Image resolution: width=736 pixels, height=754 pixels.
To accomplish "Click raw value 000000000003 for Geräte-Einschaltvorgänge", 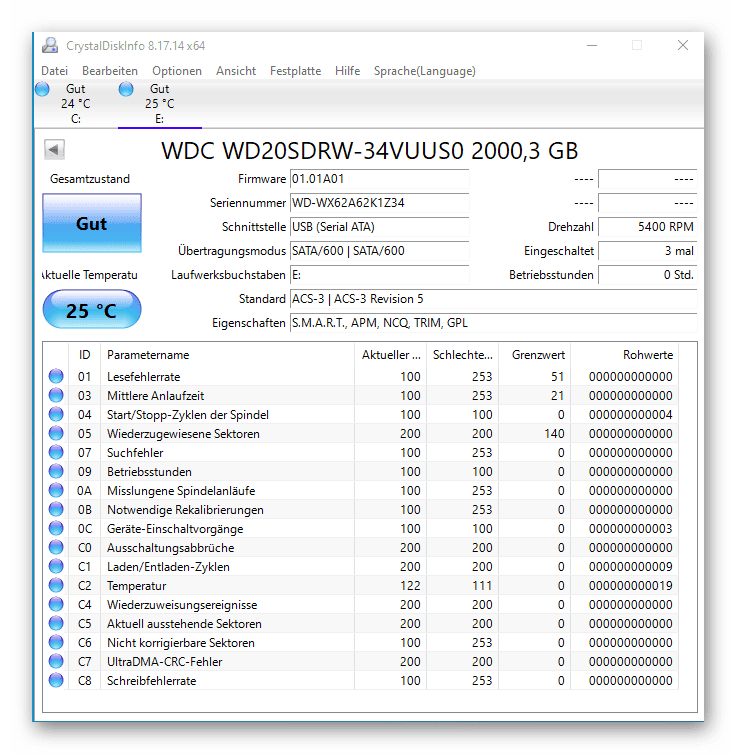I will [630, 528].
